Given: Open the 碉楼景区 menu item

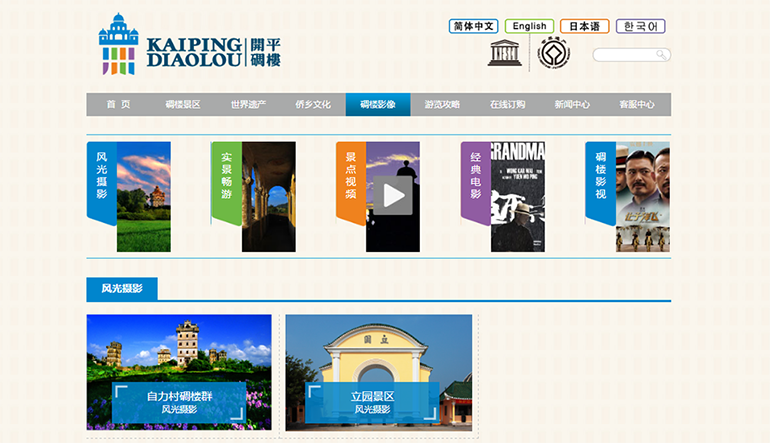Looking at the screenshot, I should point(183,104).
